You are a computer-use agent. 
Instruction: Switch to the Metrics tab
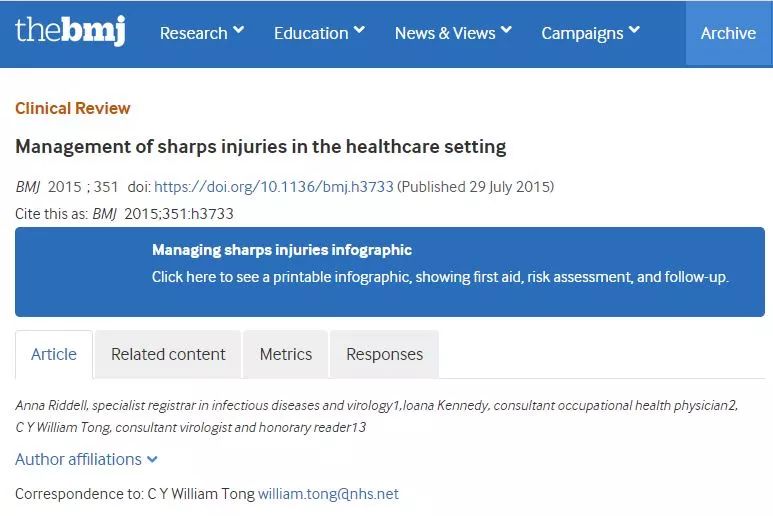click(x=286, y=355)
